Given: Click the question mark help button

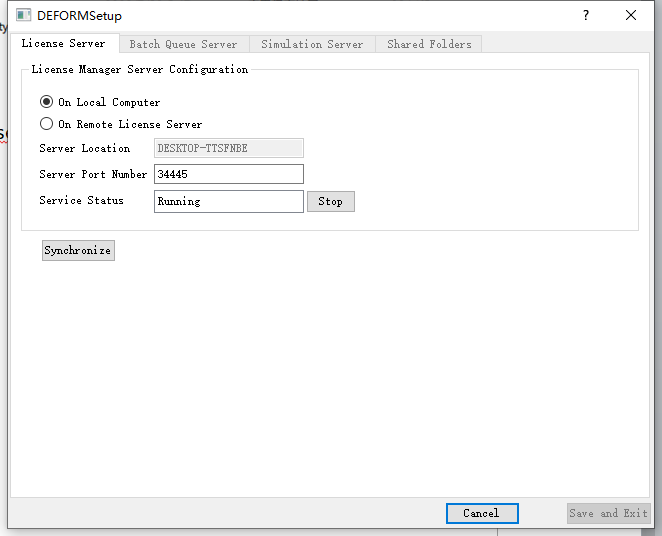Looking at the screenshot, I should coord(586,15).
